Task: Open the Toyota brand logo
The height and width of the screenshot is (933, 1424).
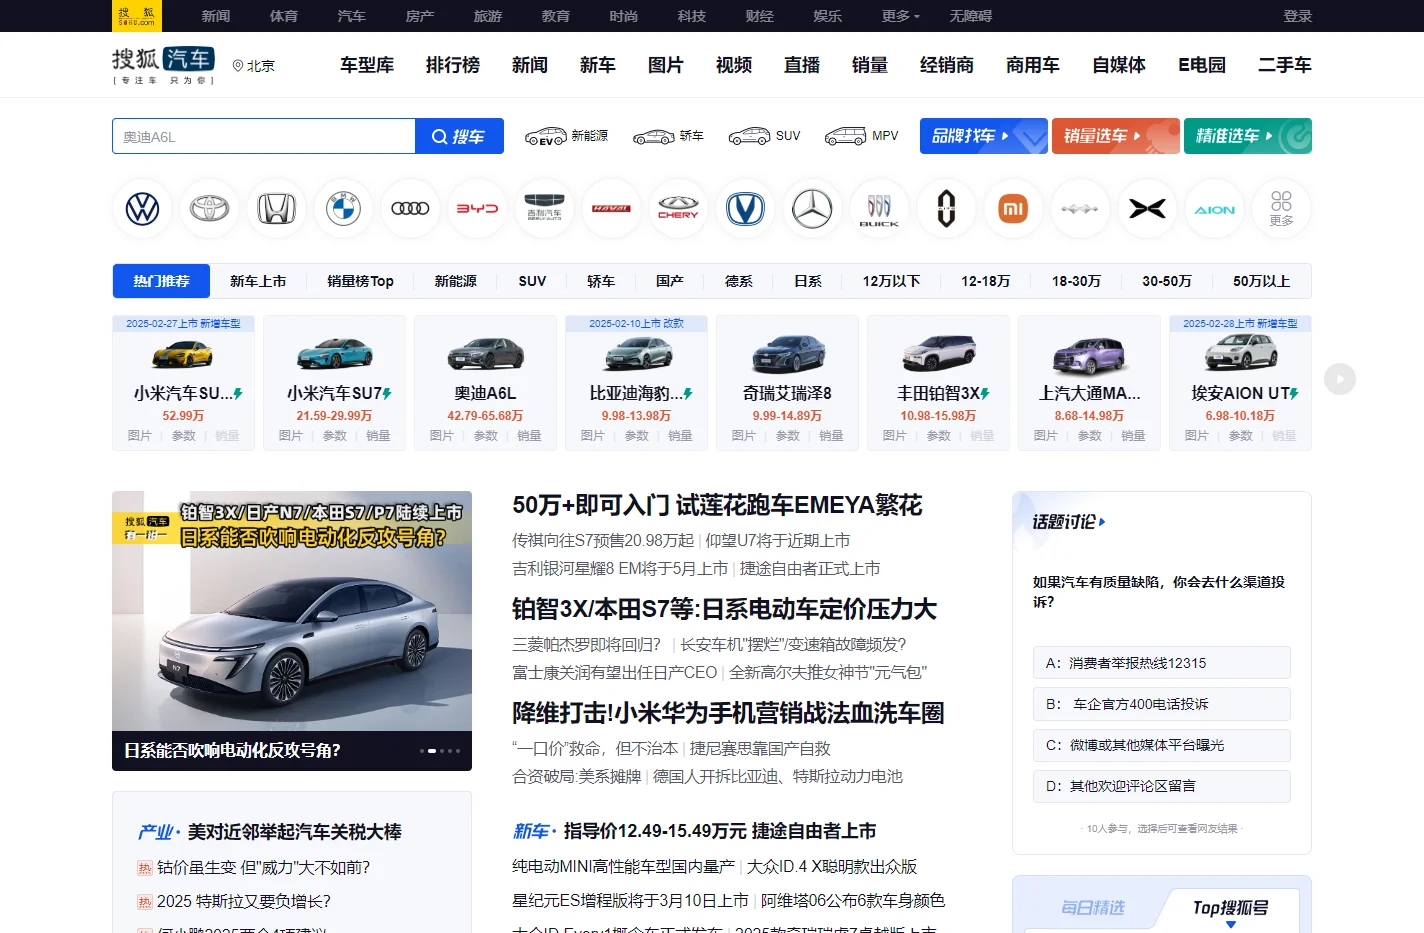Action: tap(209, 209)
